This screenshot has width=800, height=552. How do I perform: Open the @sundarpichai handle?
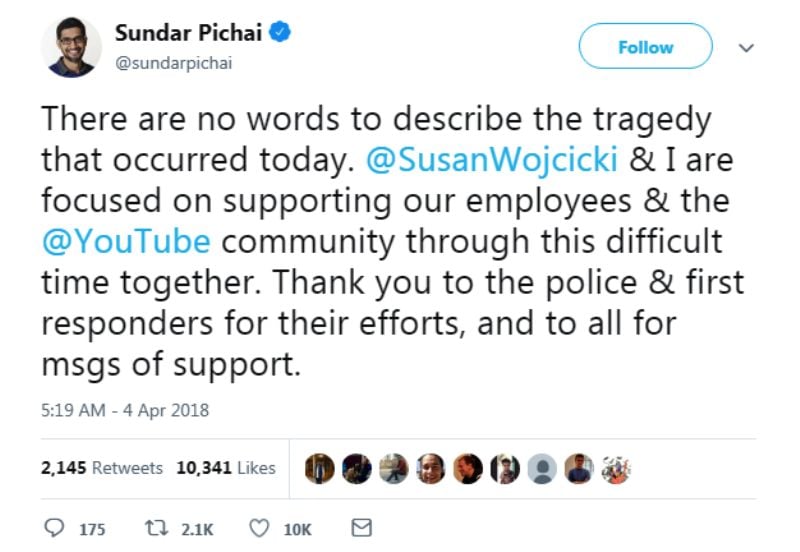pos(173,63)
